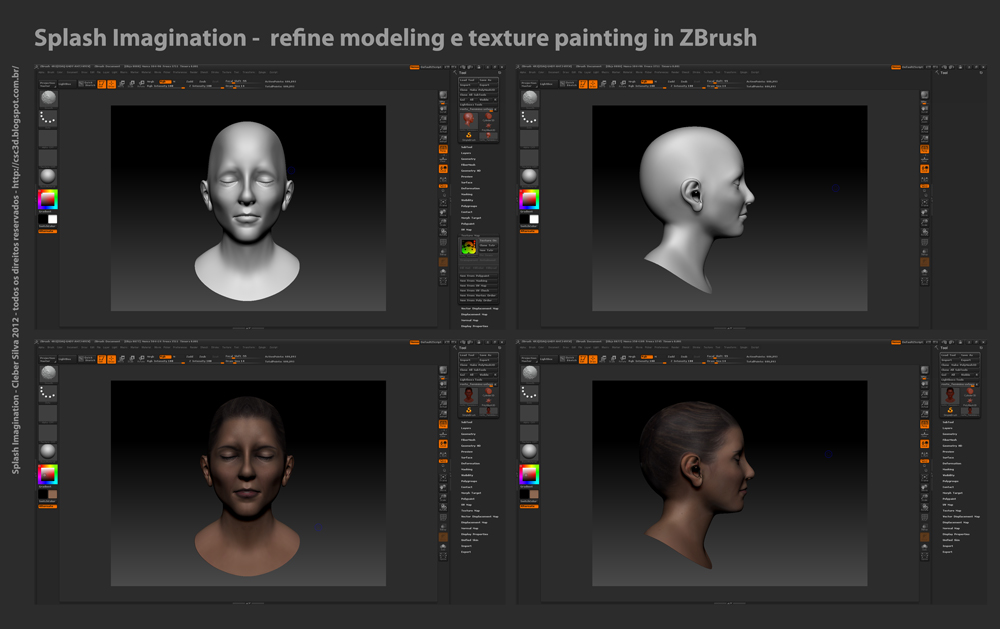Image resolution: width=1000 pixels, height=629 pixels.
Task: Click Clone Txtr in gray front-view Texture Map
Action: (489, 246)
